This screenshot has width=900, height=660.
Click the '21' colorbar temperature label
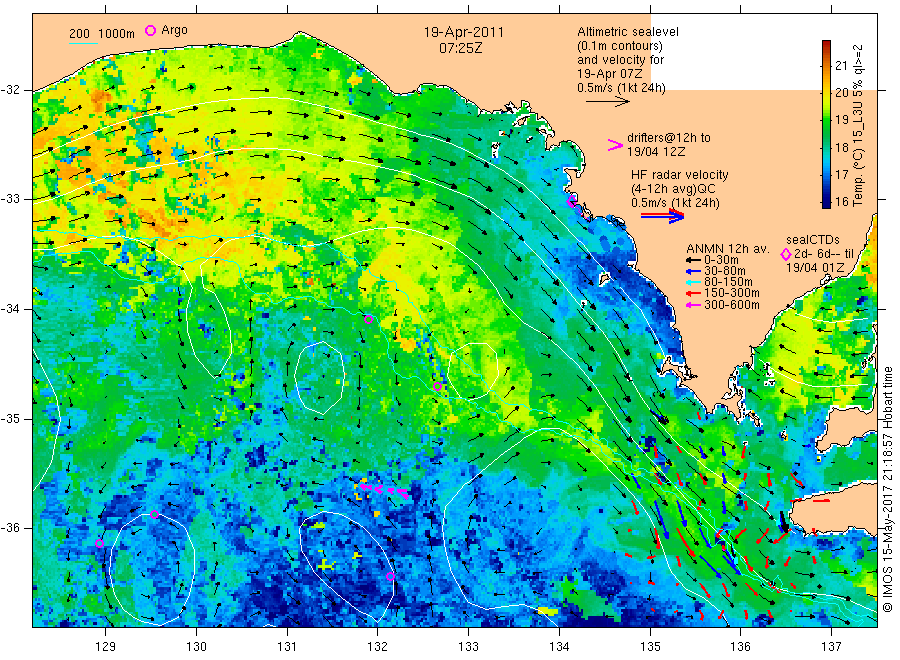click(x=841, y=65)
